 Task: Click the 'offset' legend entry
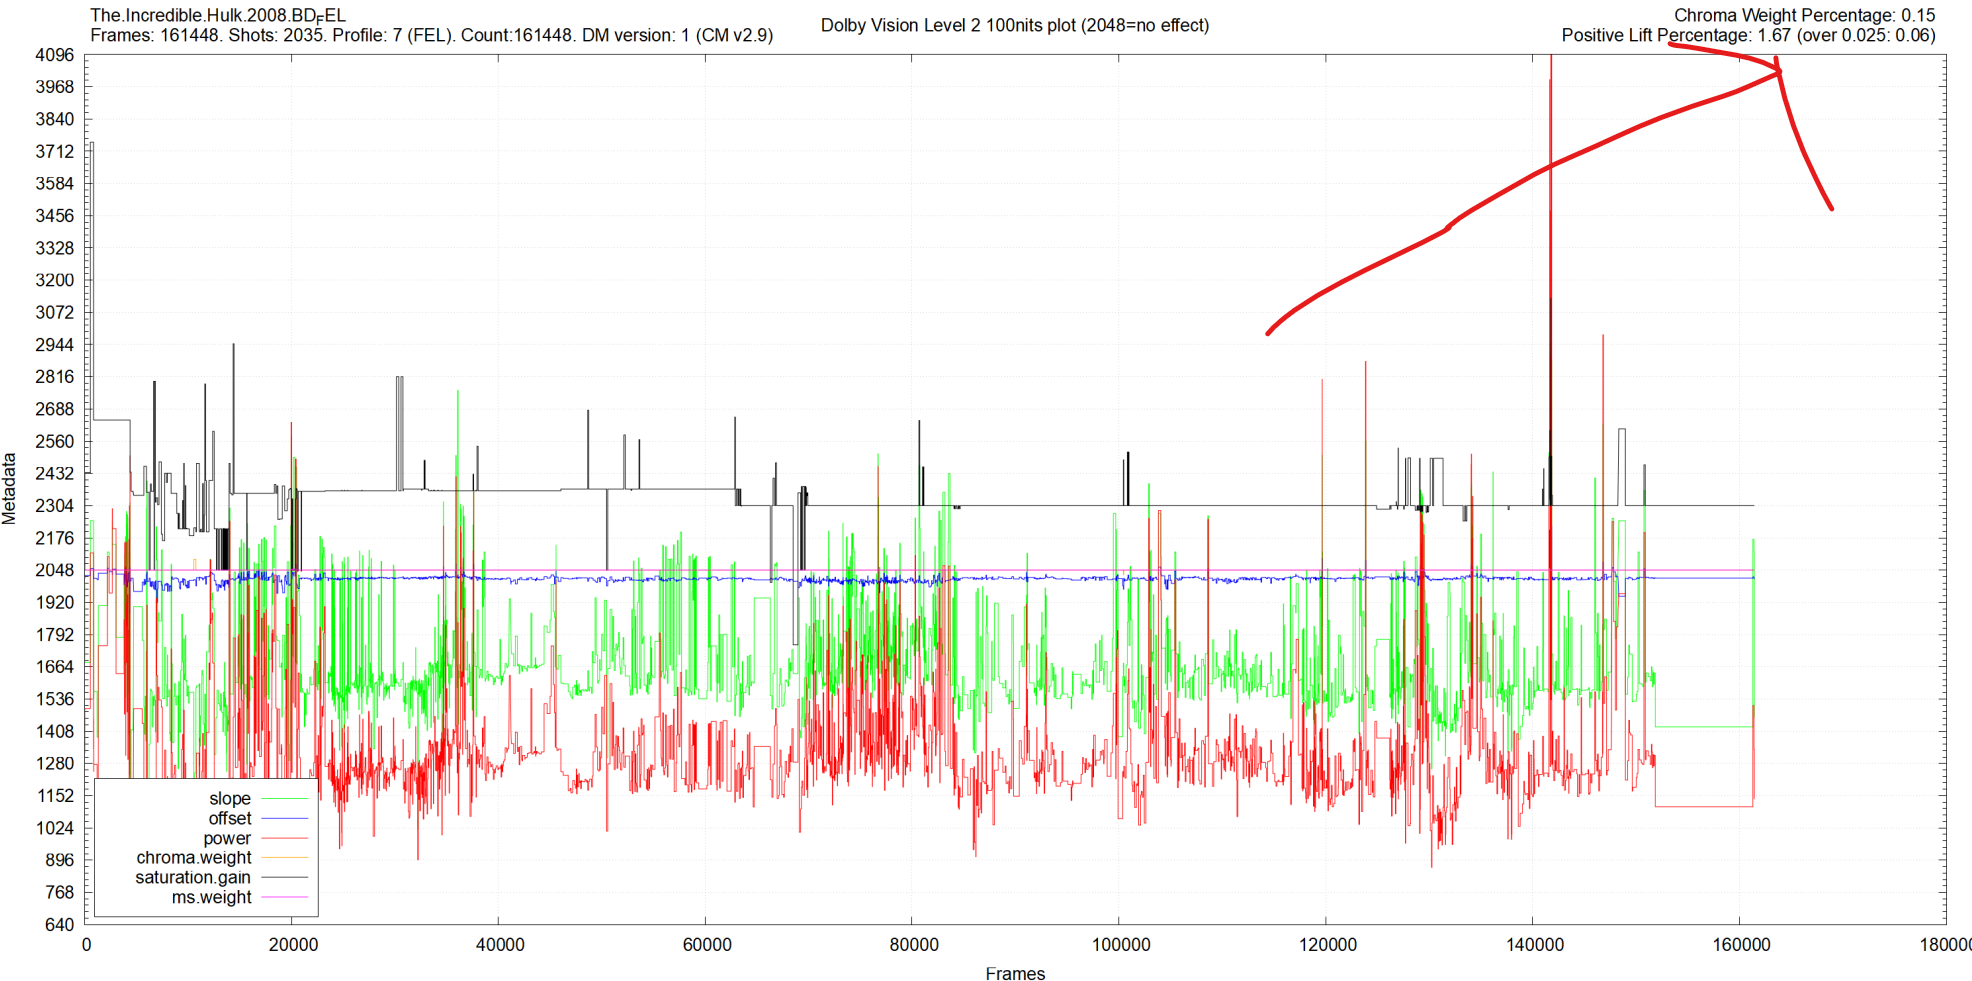point(230,818)
